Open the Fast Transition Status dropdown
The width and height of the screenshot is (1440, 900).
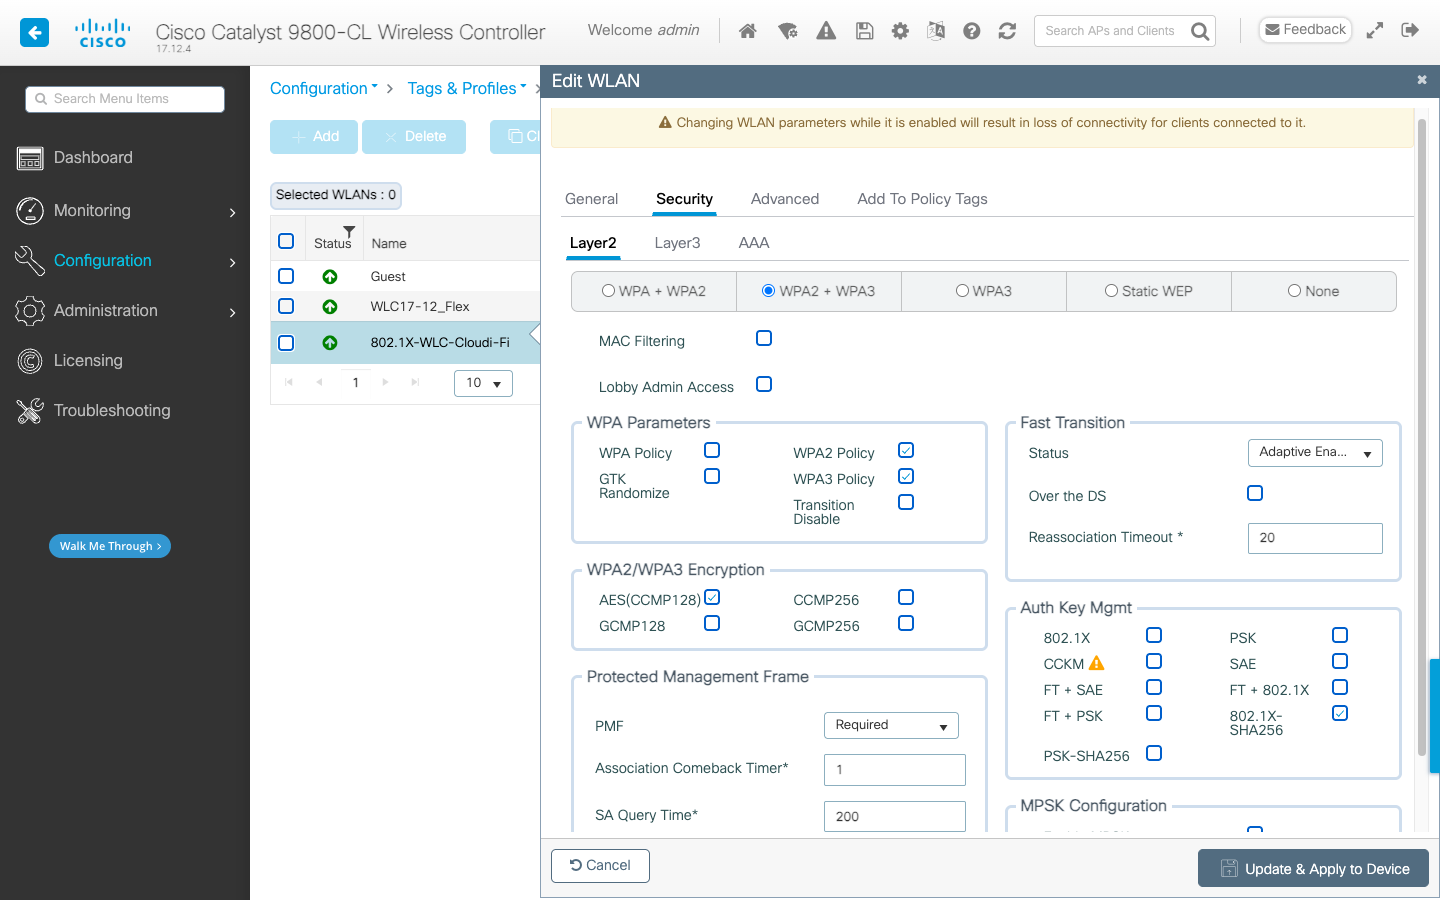pos(1314,452)
